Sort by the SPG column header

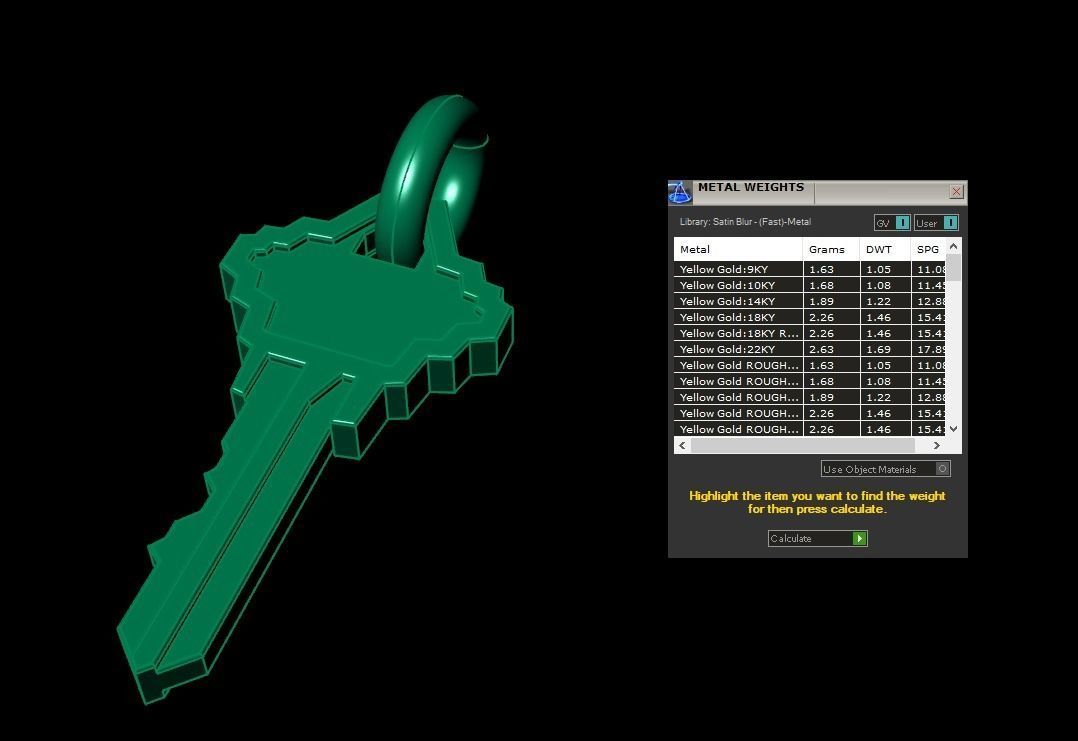tap(928, 249)
